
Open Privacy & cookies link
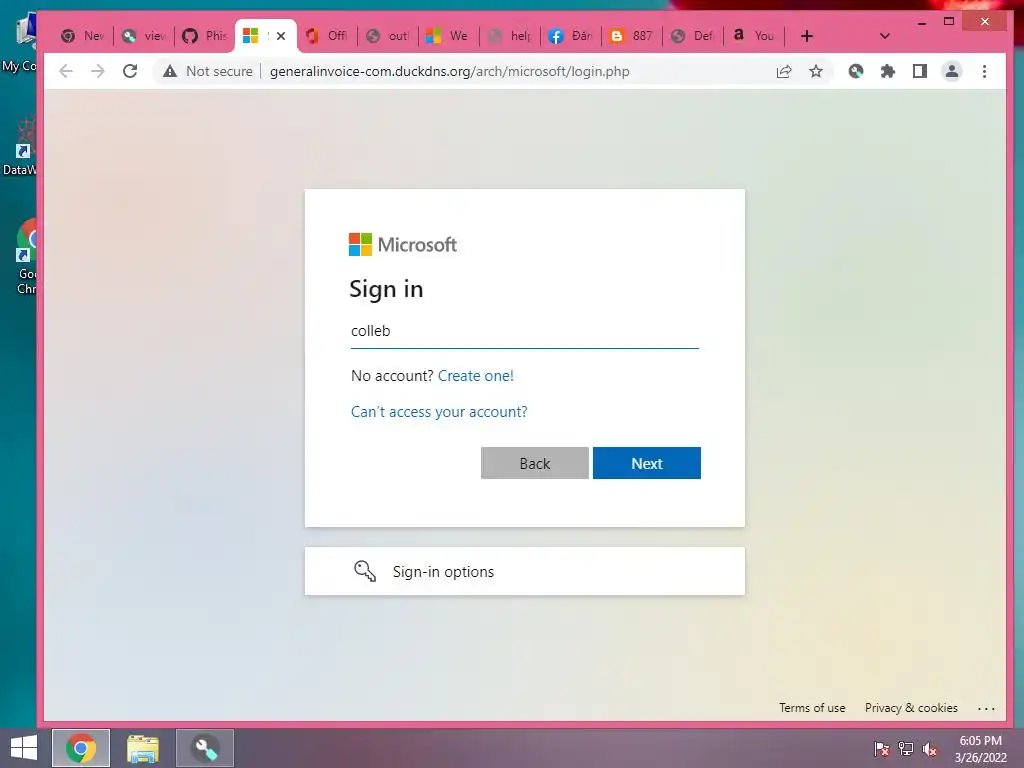pyautogui.click(x=911, y=708)
